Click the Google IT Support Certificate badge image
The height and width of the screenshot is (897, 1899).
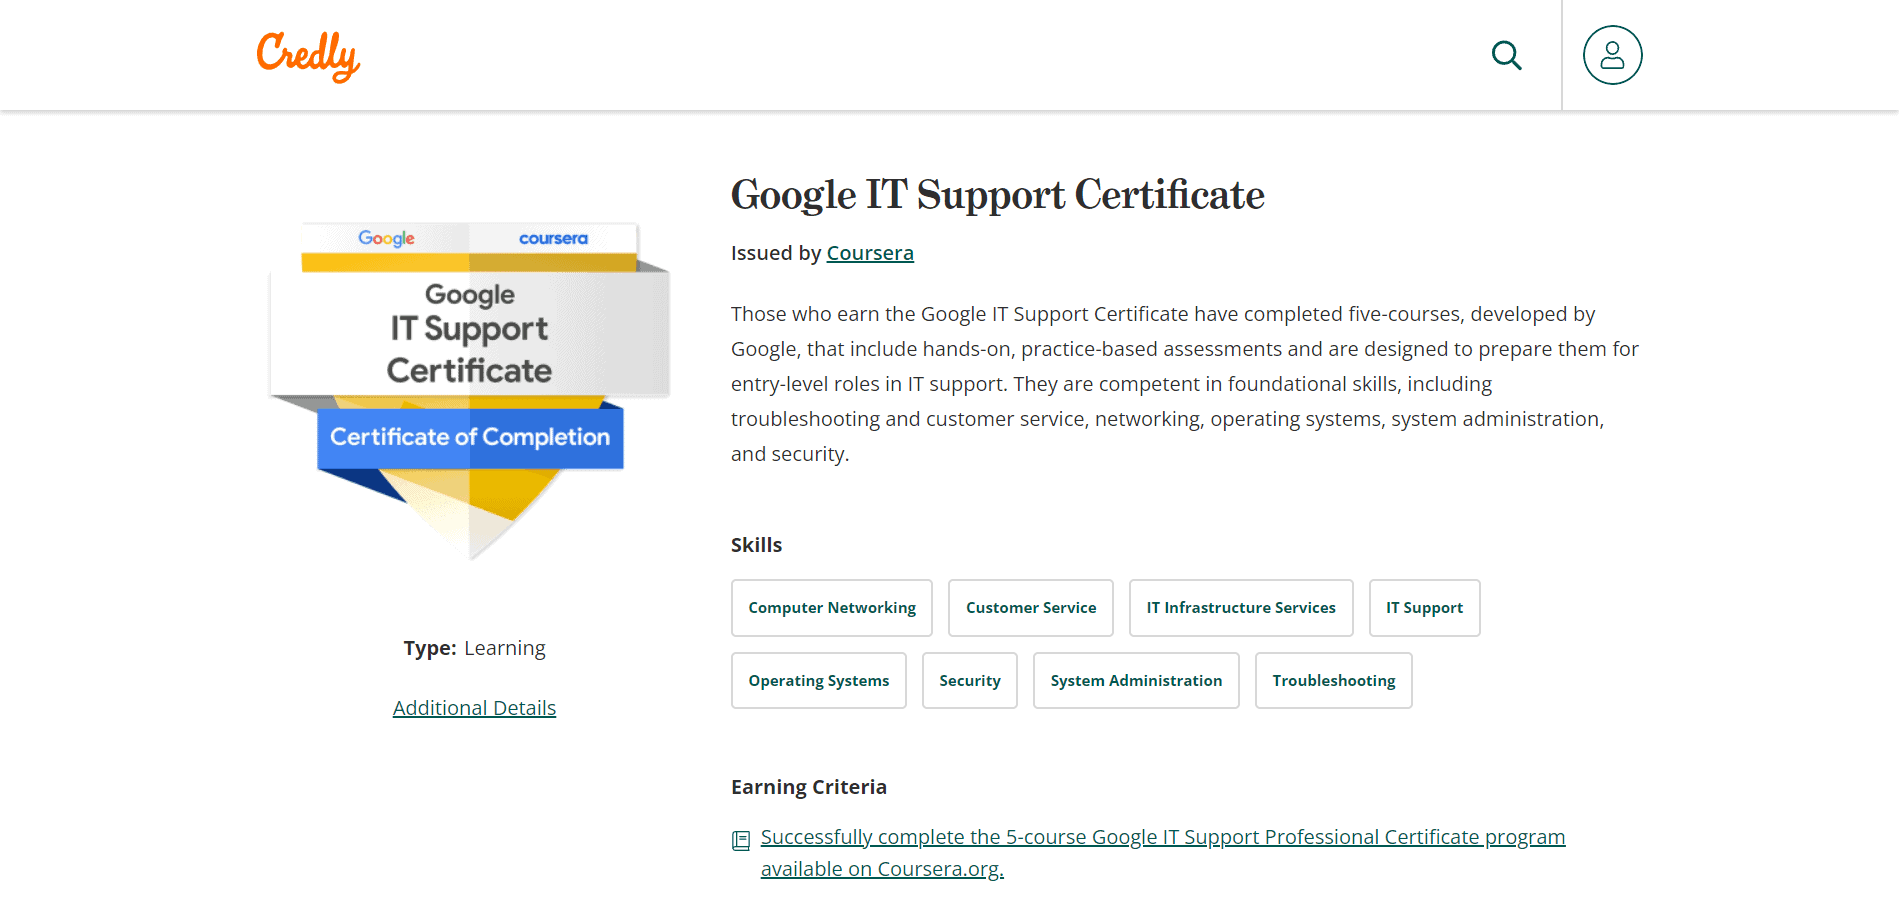470,390
